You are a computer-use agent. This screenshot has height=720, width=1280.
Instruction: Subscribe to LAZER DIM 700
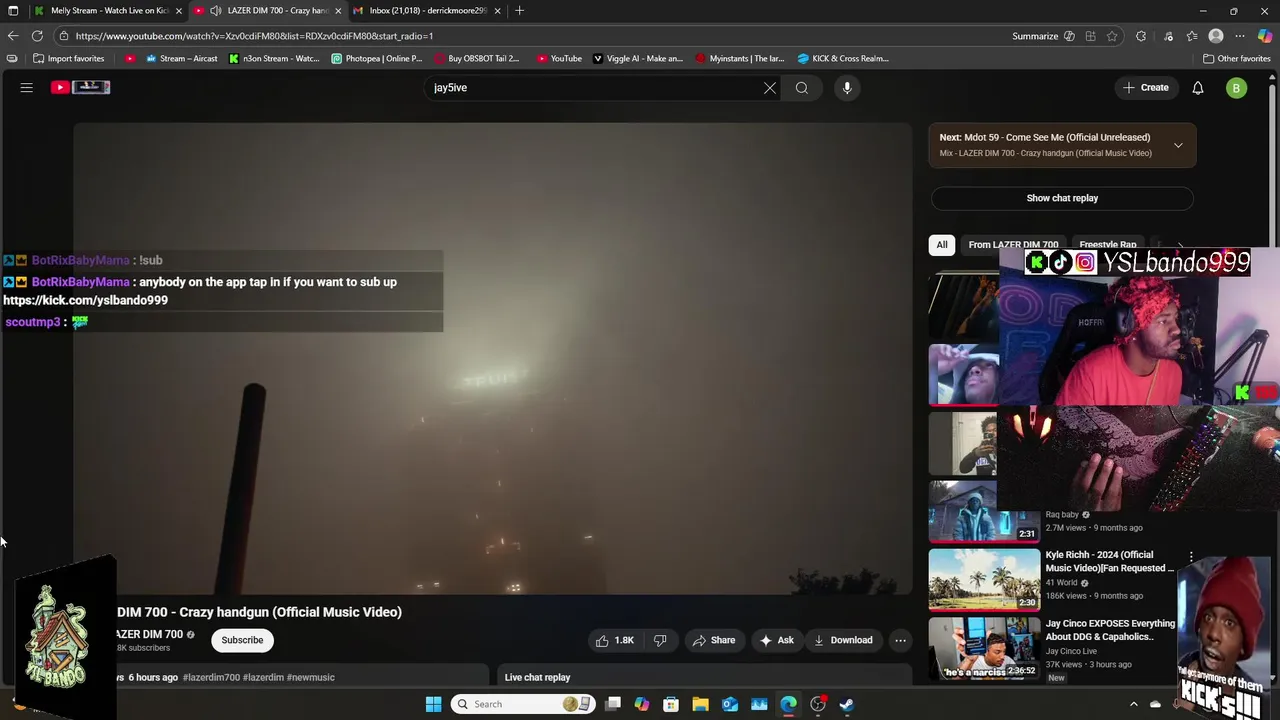pos(242,640)
